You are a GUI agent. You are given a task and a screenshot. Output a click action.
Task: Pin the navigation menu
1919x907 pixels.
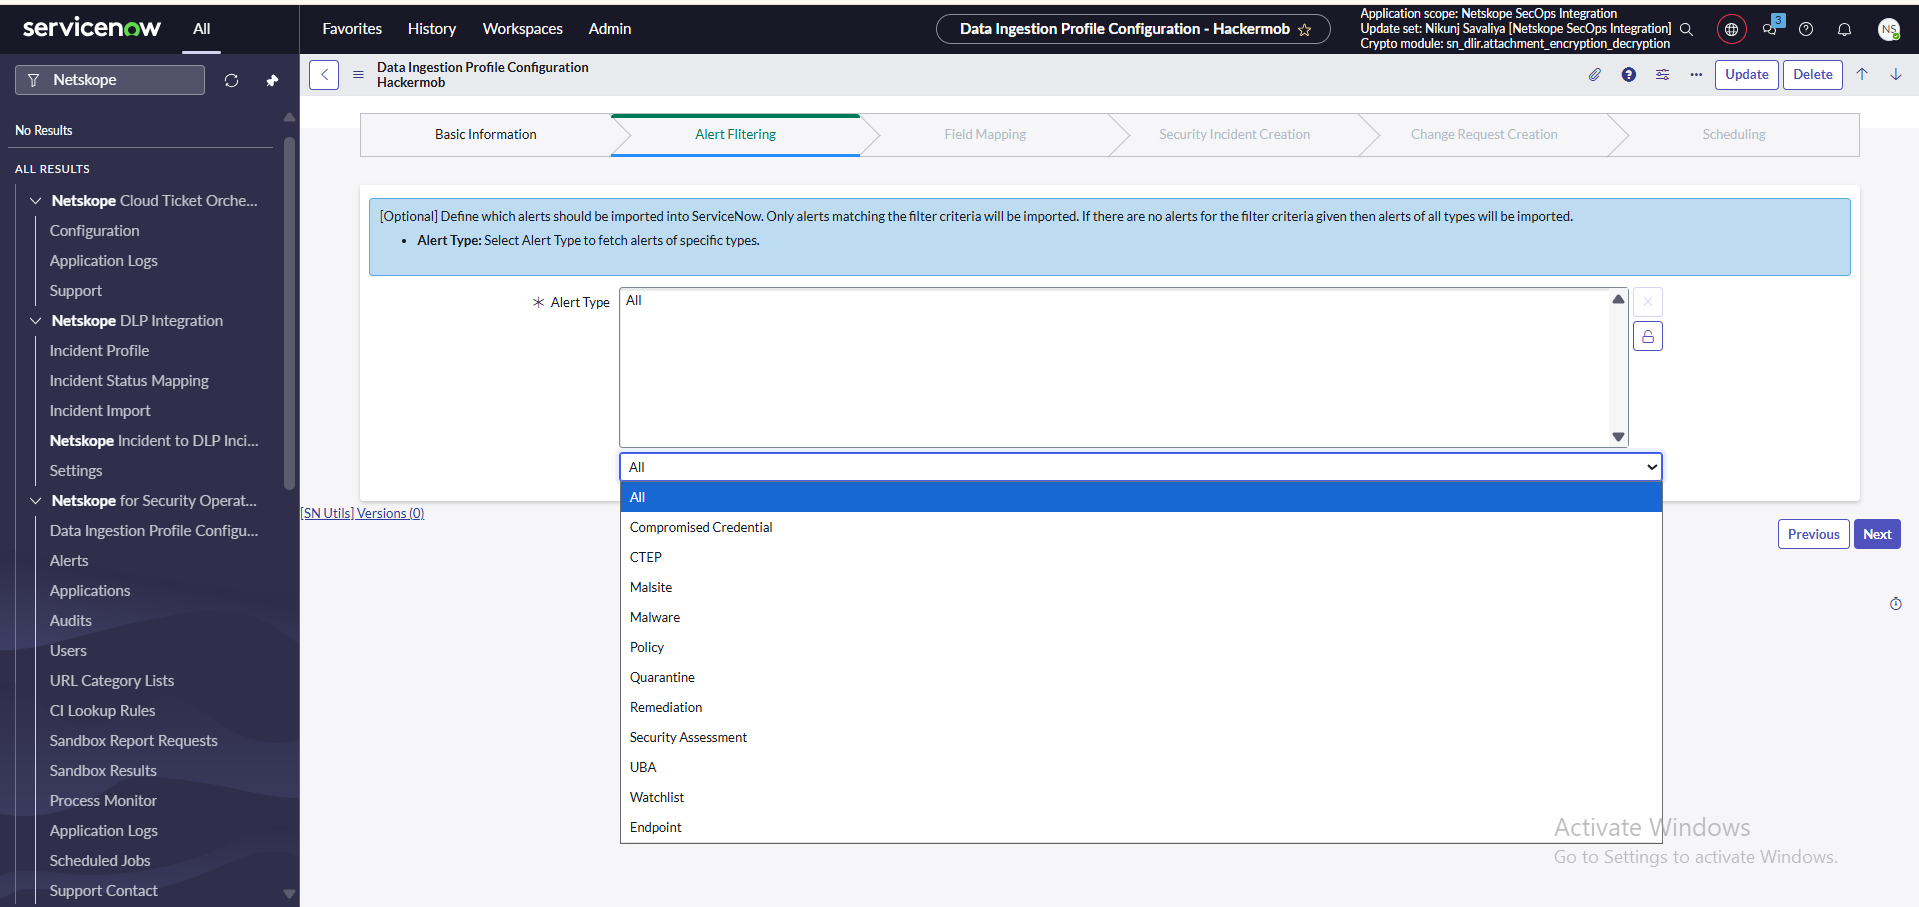point(272,80)
